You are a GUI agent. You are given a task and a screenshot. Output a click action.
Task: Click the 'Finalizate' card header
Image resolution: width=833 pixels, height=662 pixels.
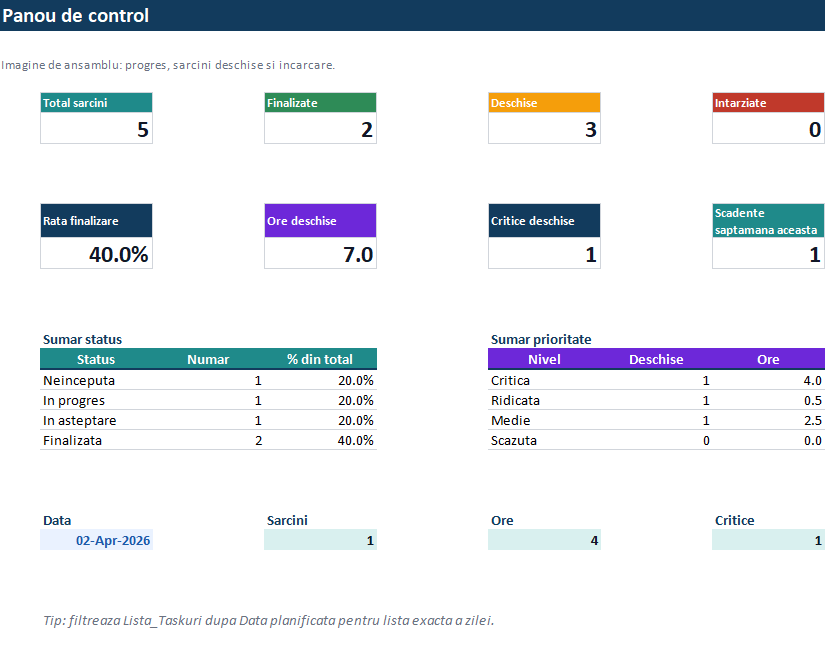click(320, 103)
